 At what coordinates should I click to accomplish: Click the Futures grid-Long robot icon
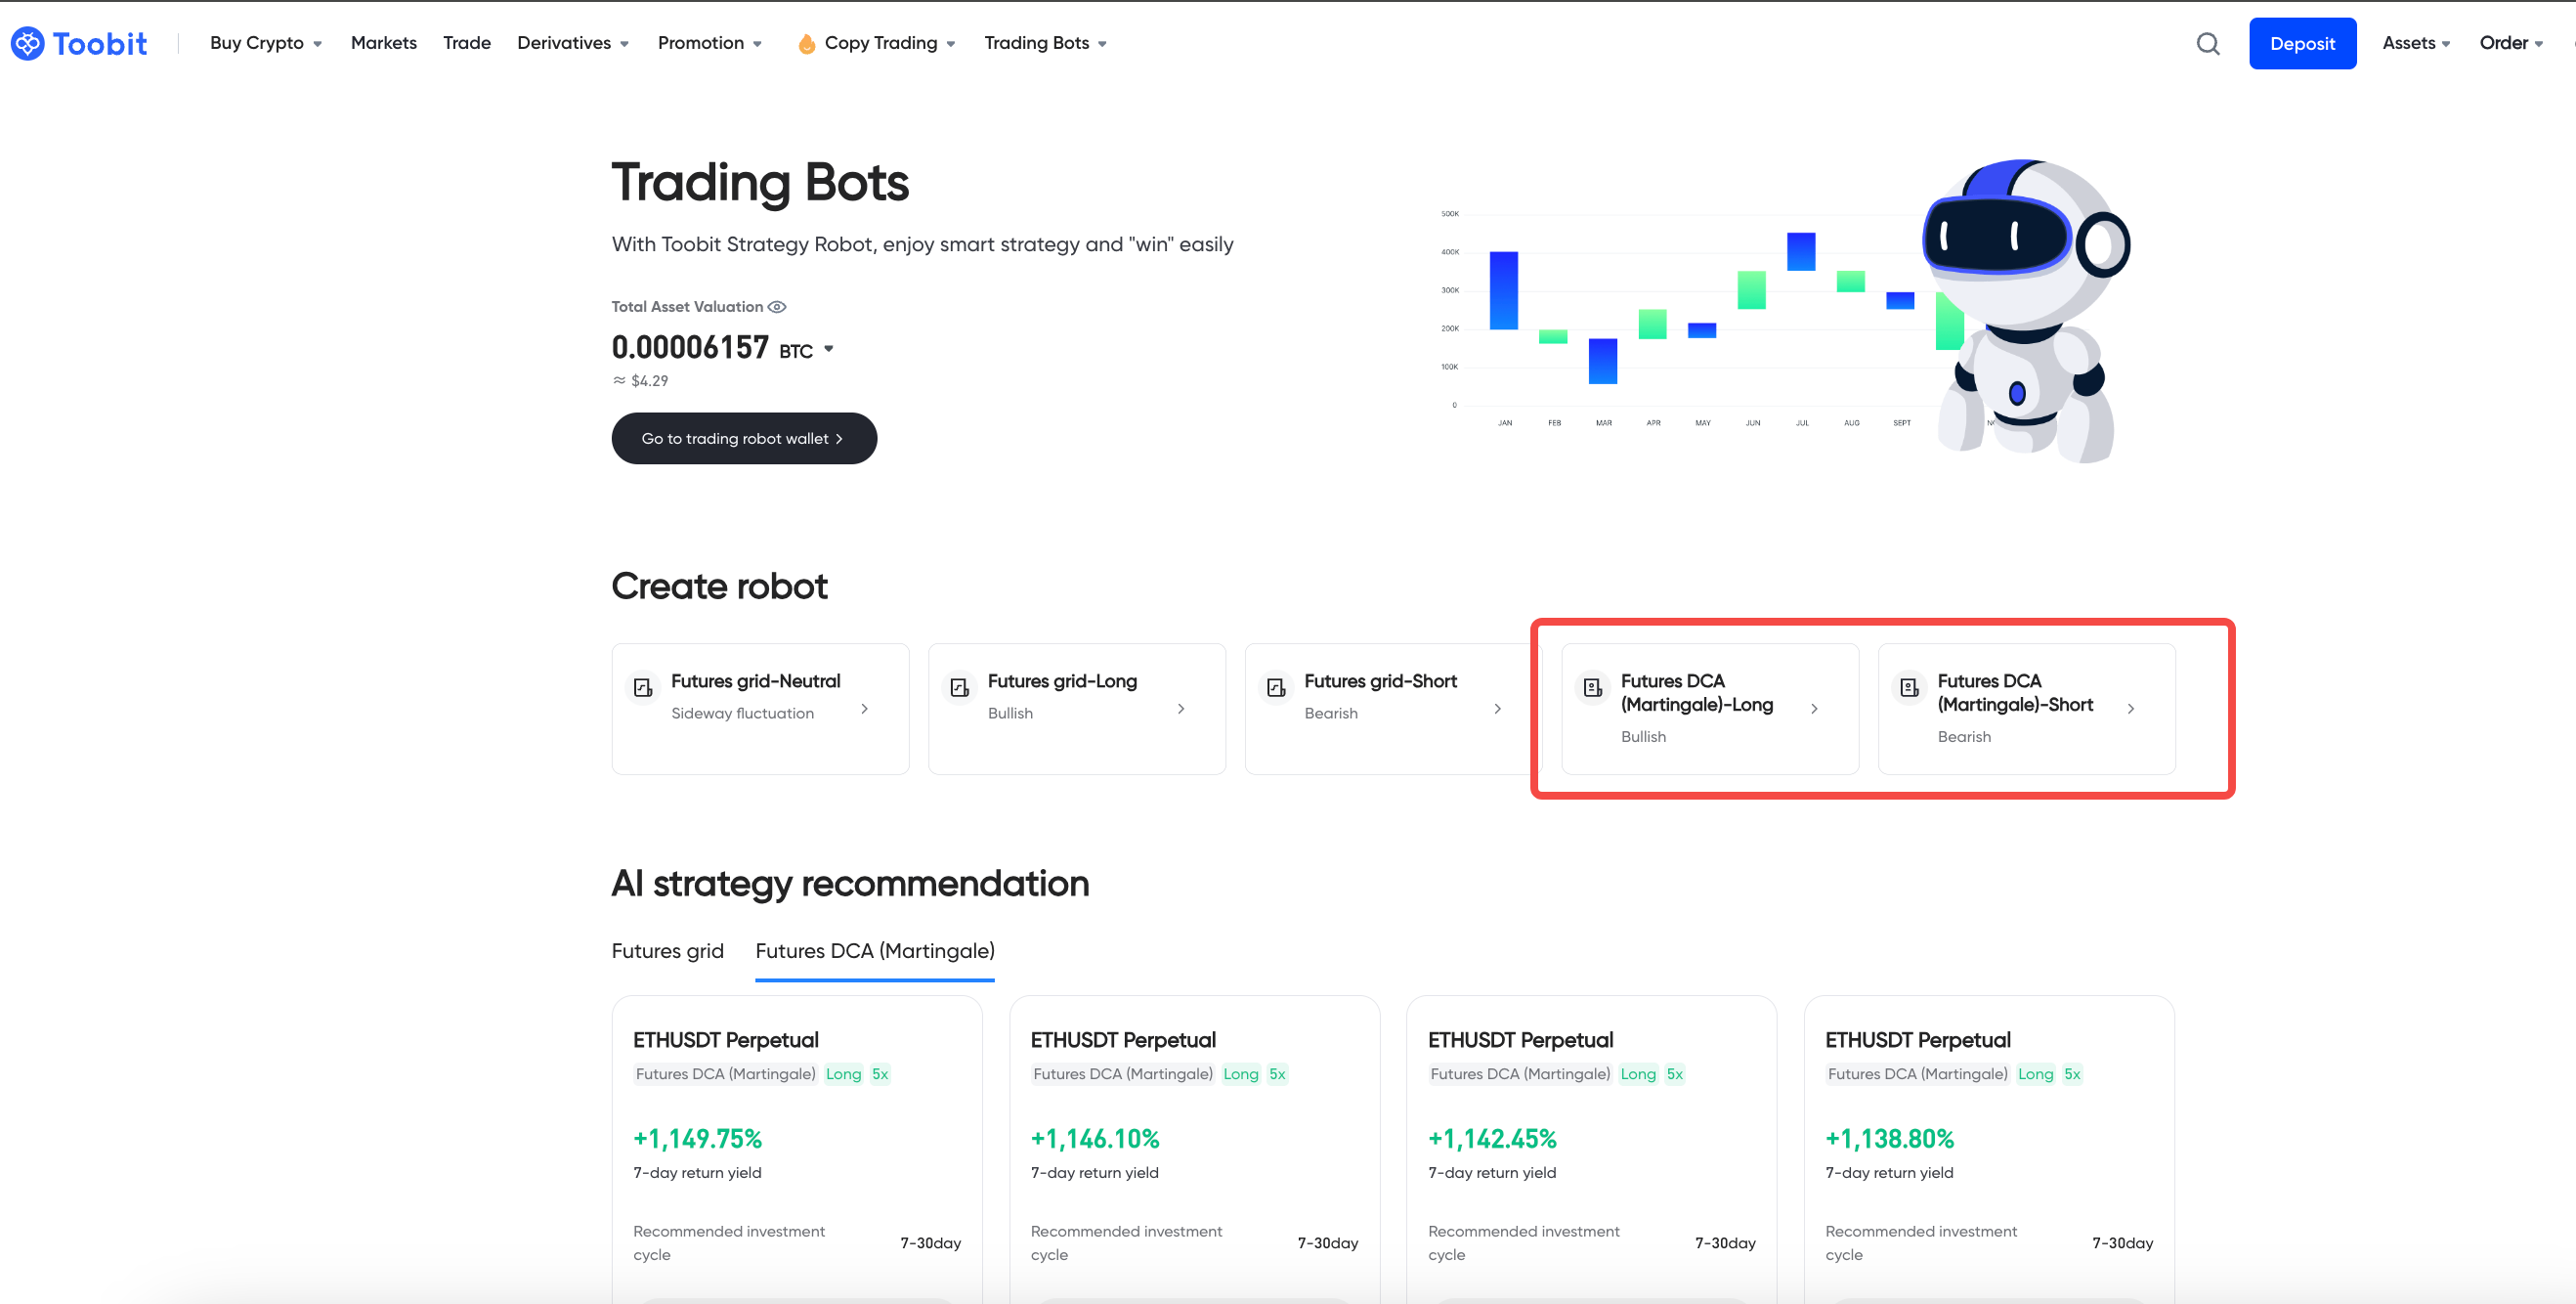pos(959,688)
